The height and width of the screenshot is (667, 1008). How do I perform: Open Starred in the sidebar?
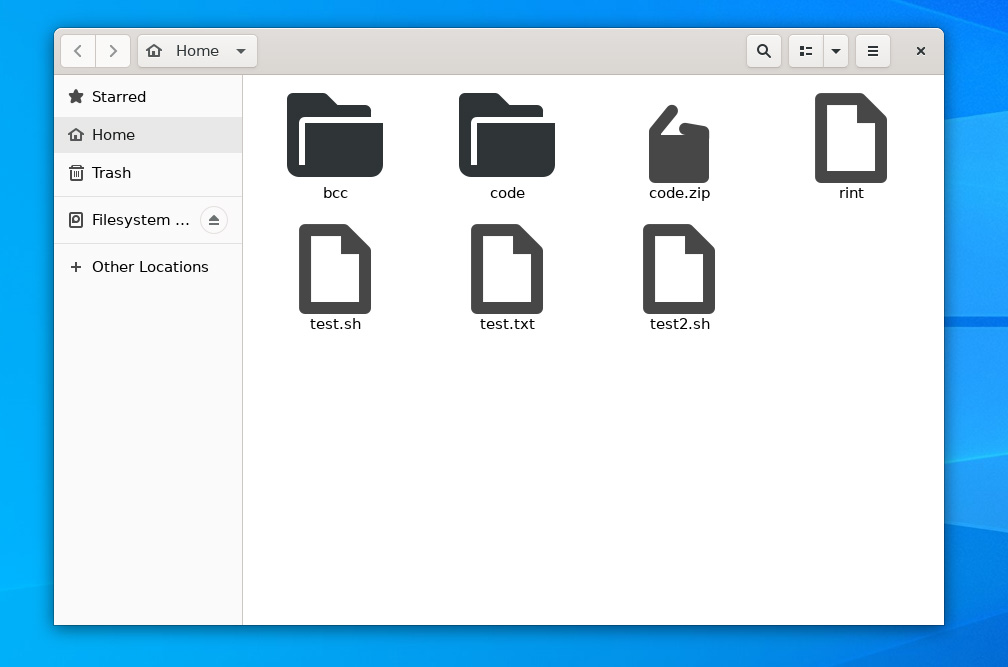point(119,97)
